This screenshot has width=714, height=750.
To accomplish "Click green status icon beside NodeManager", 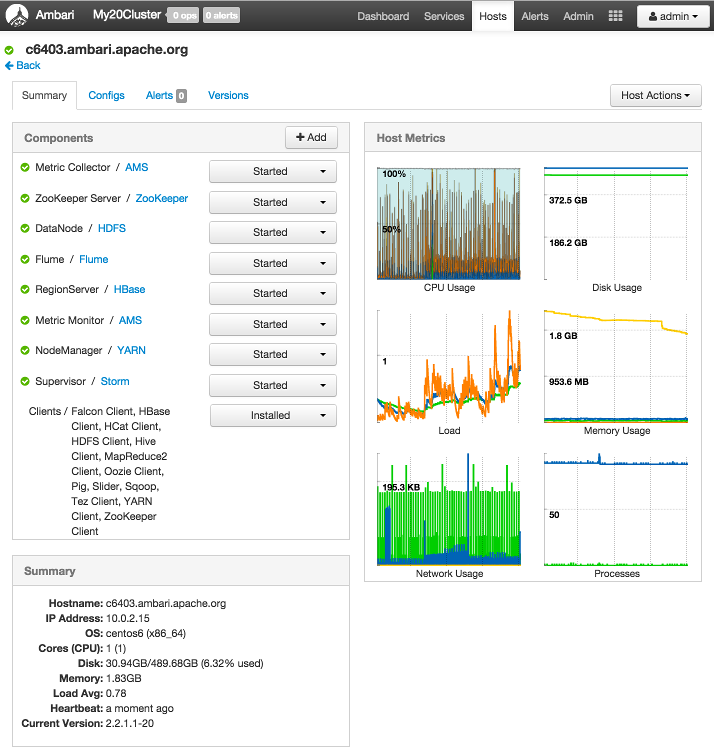I will pyautogui.click(x=25, y=351).
